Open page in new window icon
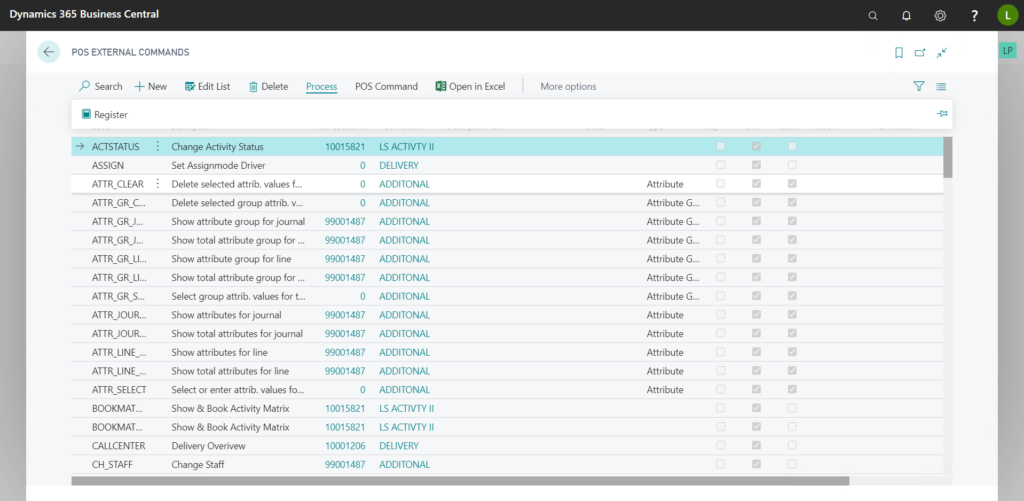The width and height of the screenshot is (1024, 501). [920, 53]
